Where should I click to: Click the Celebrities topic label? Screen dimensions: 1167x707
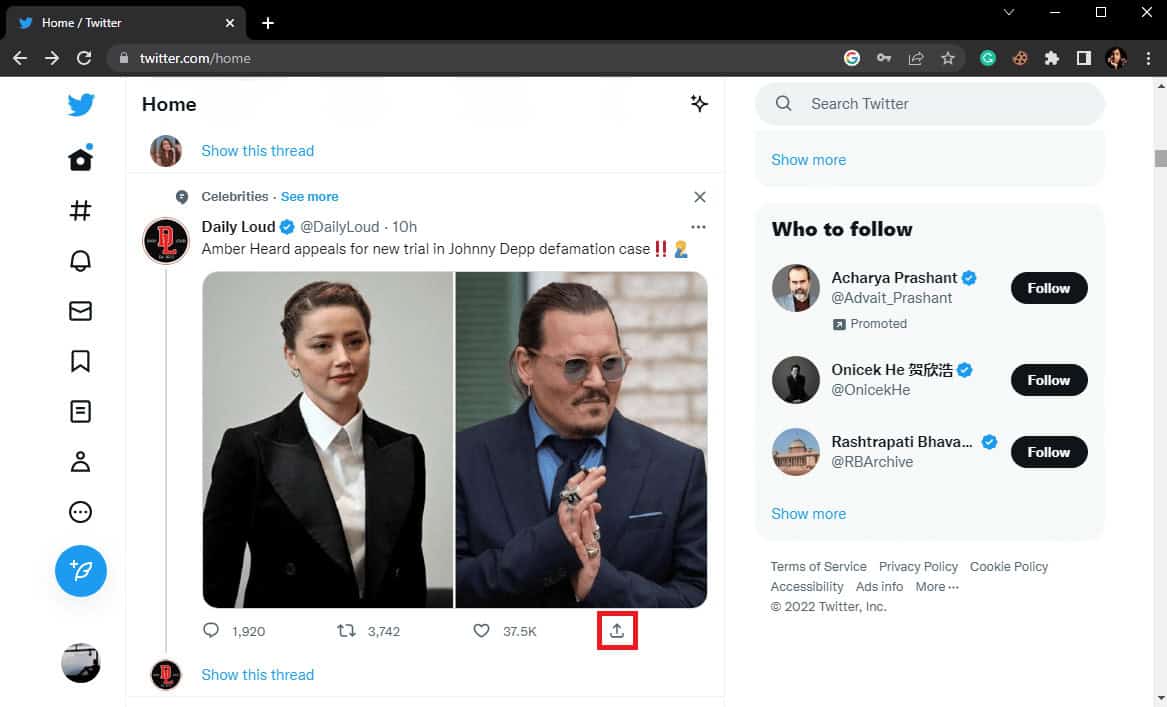[234, 196]
